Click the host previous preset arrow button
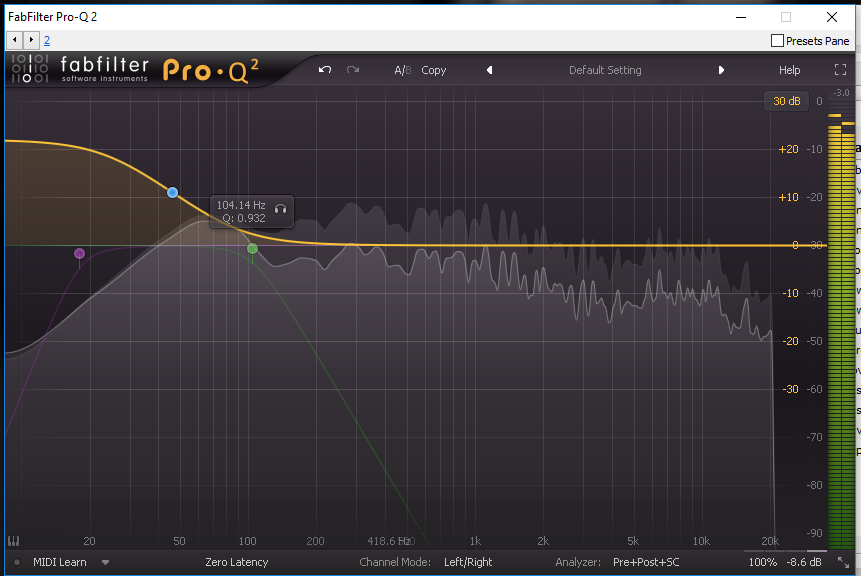Viewport: 861px width, 576px height. (15, 40)
